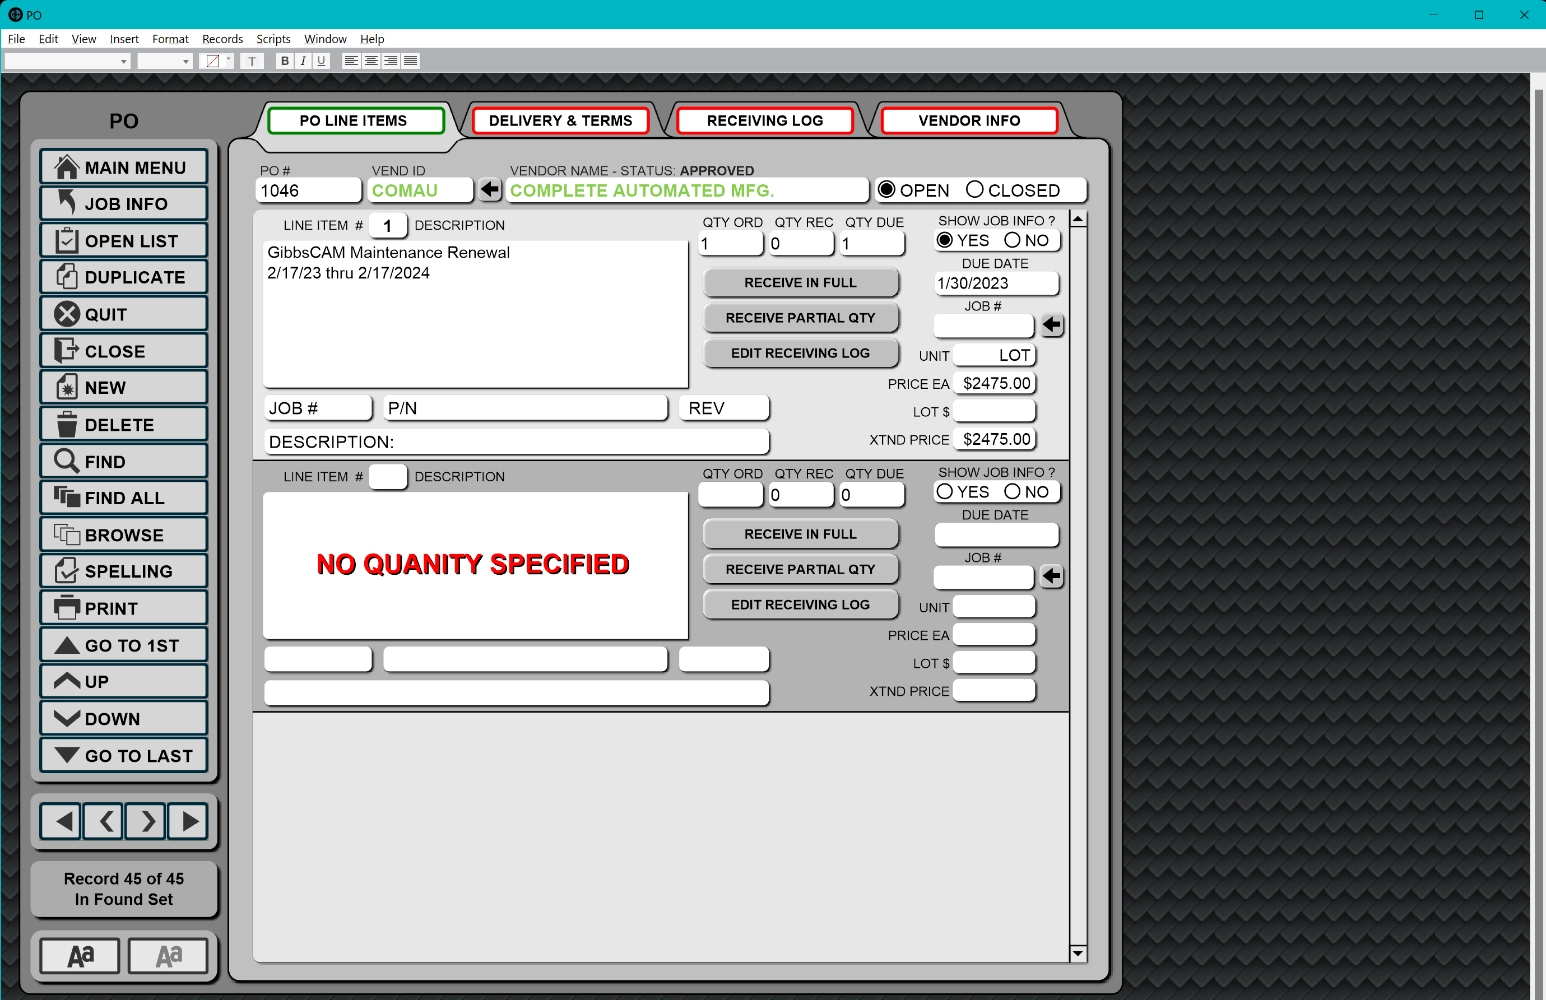Click the Find magnifying glass icon
Image resolution: width=1546 pixels, height=1000 pixels.
(67, 461)
